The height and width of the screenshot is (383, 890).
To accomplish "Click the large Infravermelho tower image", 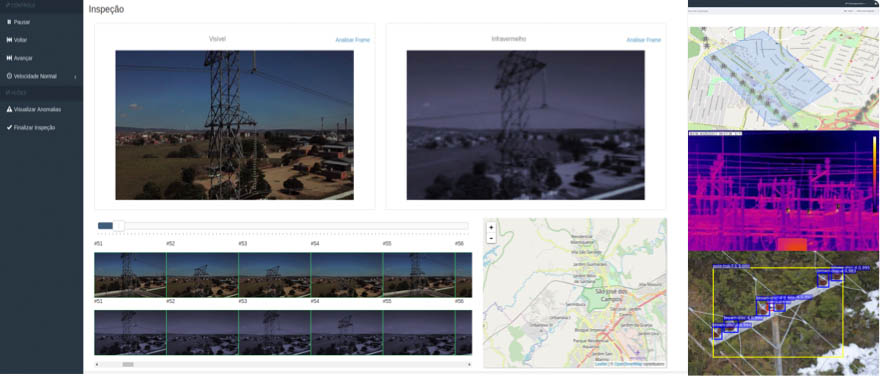I will pyautogui.click(x=526, y=125).
